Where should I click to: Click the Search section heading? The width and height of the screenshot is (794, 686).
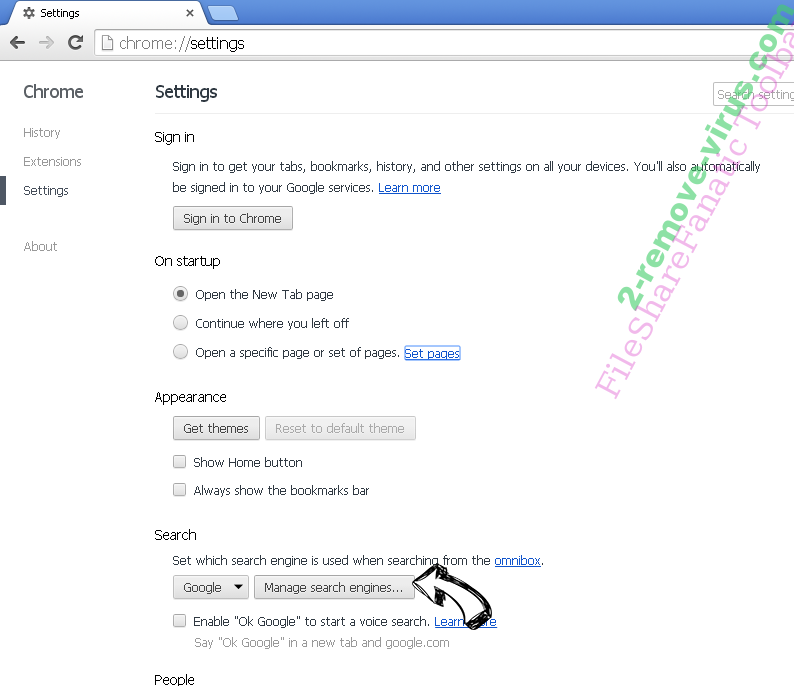[175, 535]
